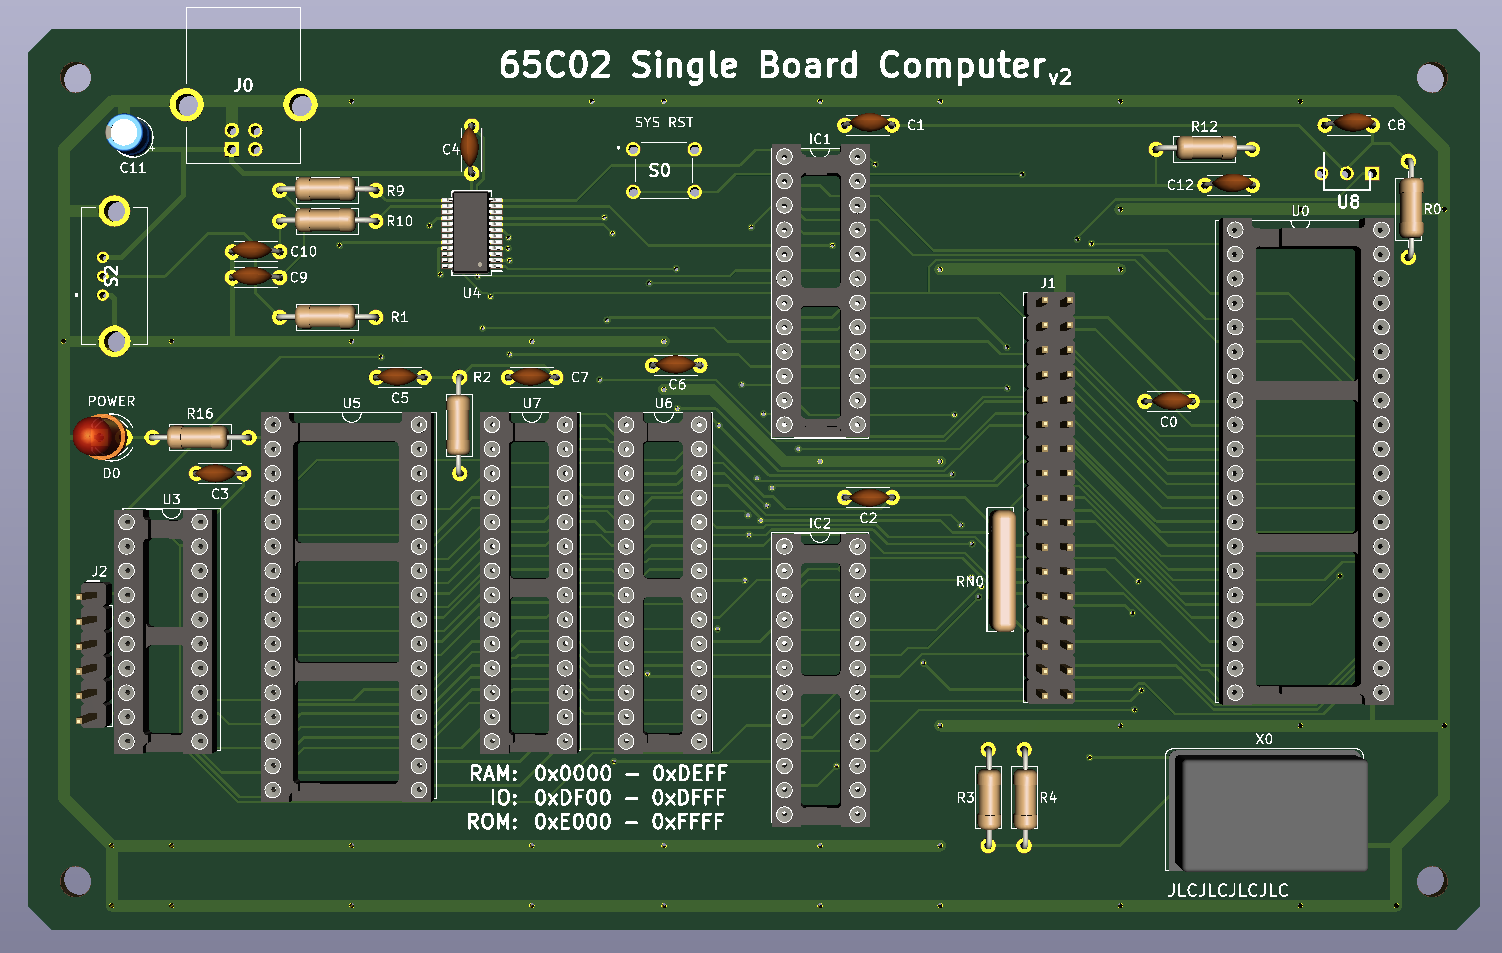Click the 65C02 Single Board Computer title

click(x=785, y=66)
